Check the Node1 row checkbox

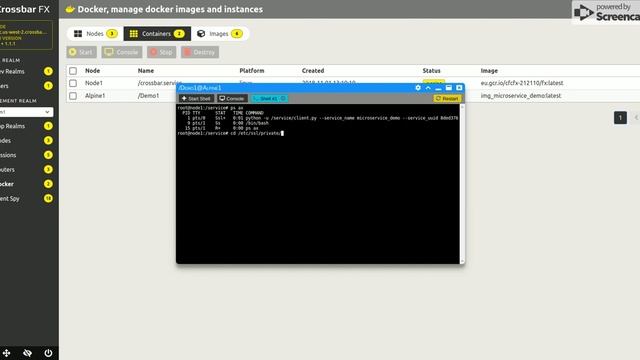(x=73, y=83)
